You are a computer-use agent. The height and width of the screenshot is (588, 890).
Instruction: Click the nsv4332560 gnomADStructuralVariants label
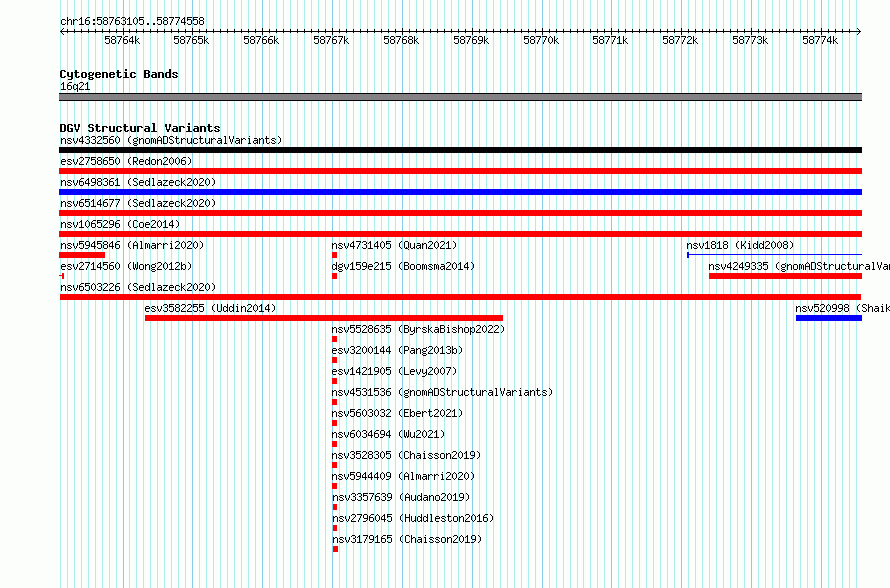tap(171, 140)
